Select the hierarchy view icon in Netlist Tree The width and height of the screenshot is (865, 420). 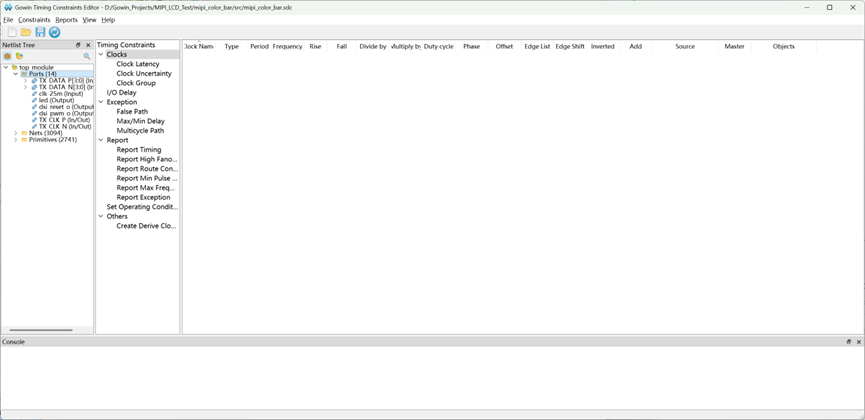point(19,56)
